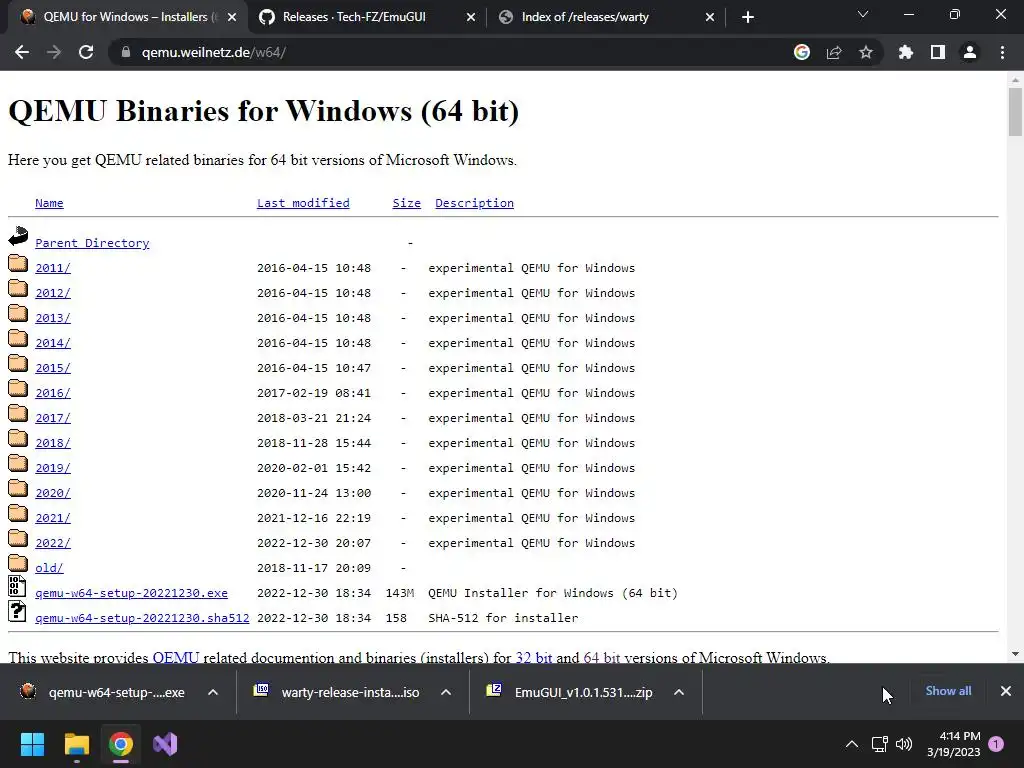Viewport: 1024px width, 768px height.
Task: Expand options for warty-release ISO download
Action: coord(446,692)
